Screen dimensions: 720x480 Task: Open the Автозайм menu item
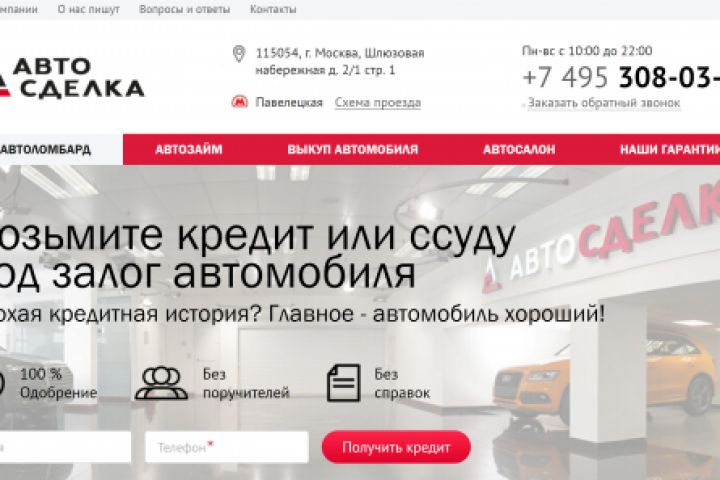point(189,149)
